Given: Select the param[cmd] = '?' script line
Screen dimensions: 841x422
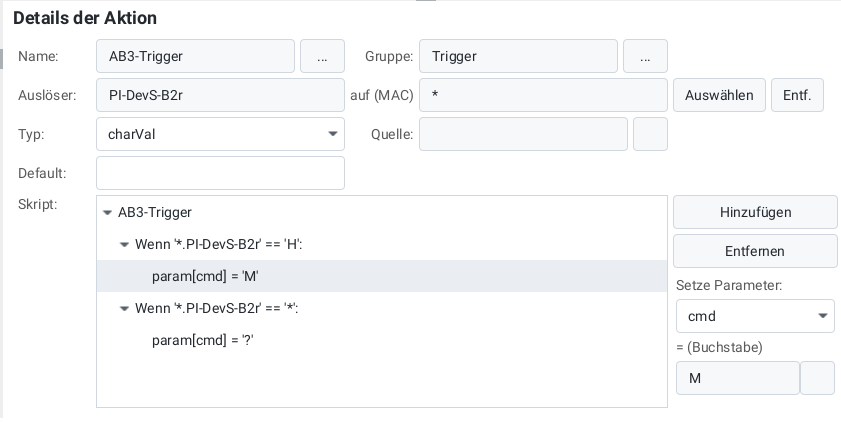Looking at the screenshot, I should tap(202, 341).
